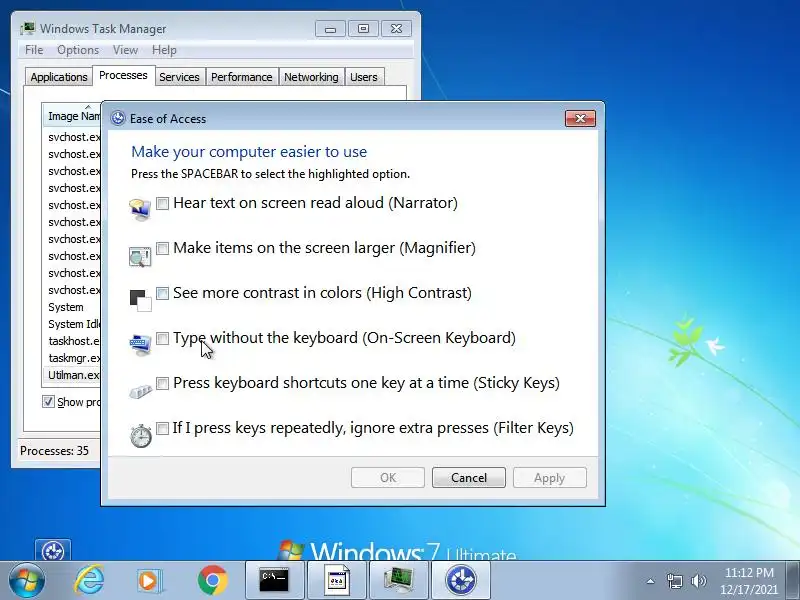Launch Google Chrome from the taskbar
Viewport: 800px width, 600px height.
212,581
